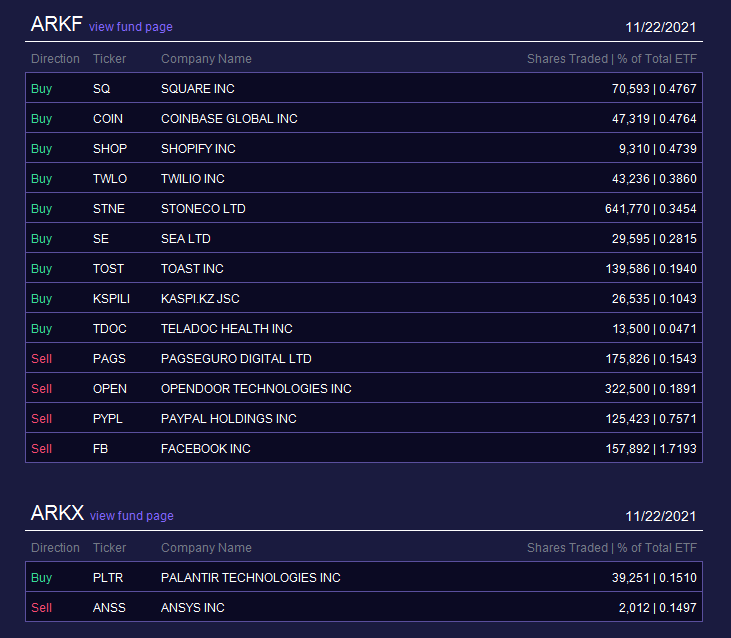
Task: Click Sell direction in ANSS row
Action: [x=41, y=608]
